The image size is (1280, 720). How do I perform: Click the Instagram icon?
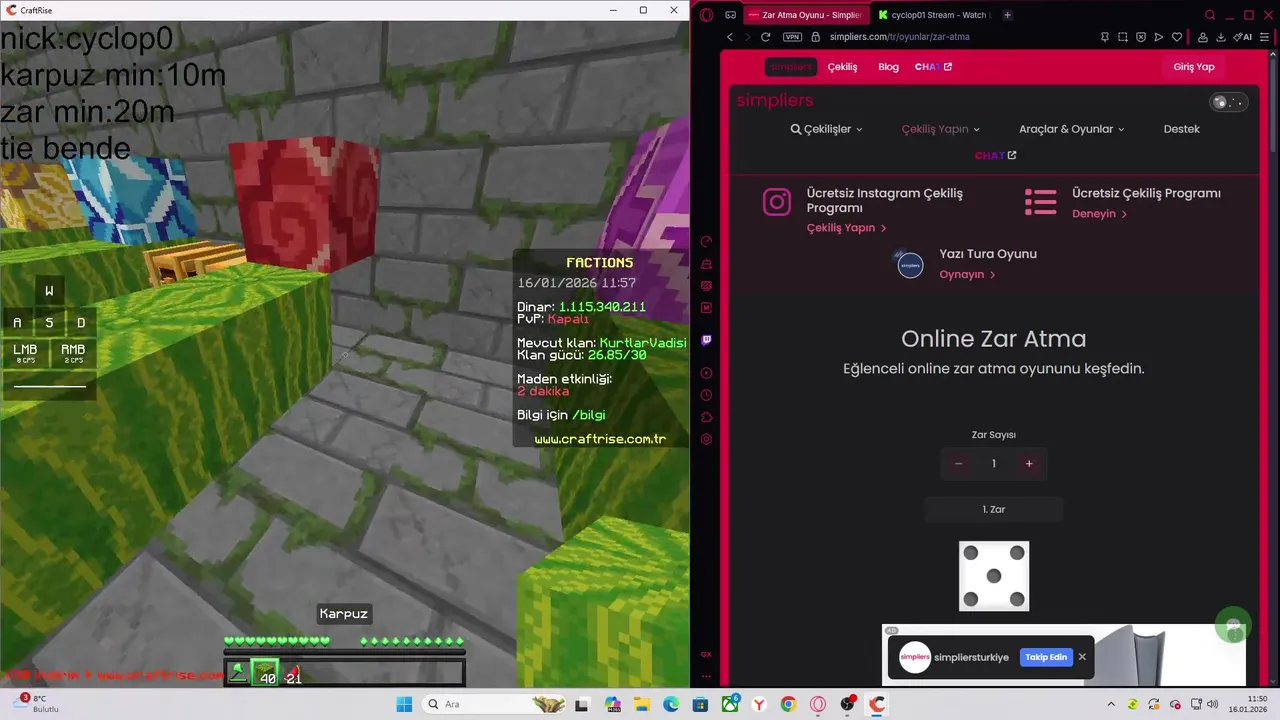coord(777,202)
